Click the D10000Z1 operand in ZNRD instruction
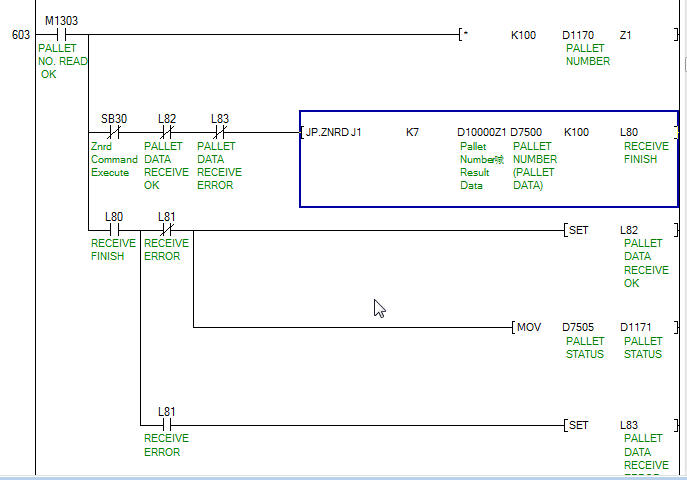Viewport: 687px width, 480px height. pos(481,132)
